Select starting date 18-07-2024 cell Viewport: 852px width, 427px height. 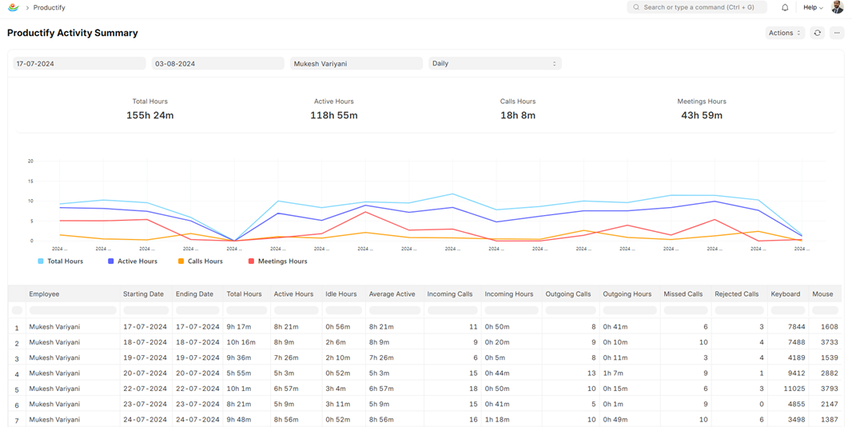pos(146,342)
